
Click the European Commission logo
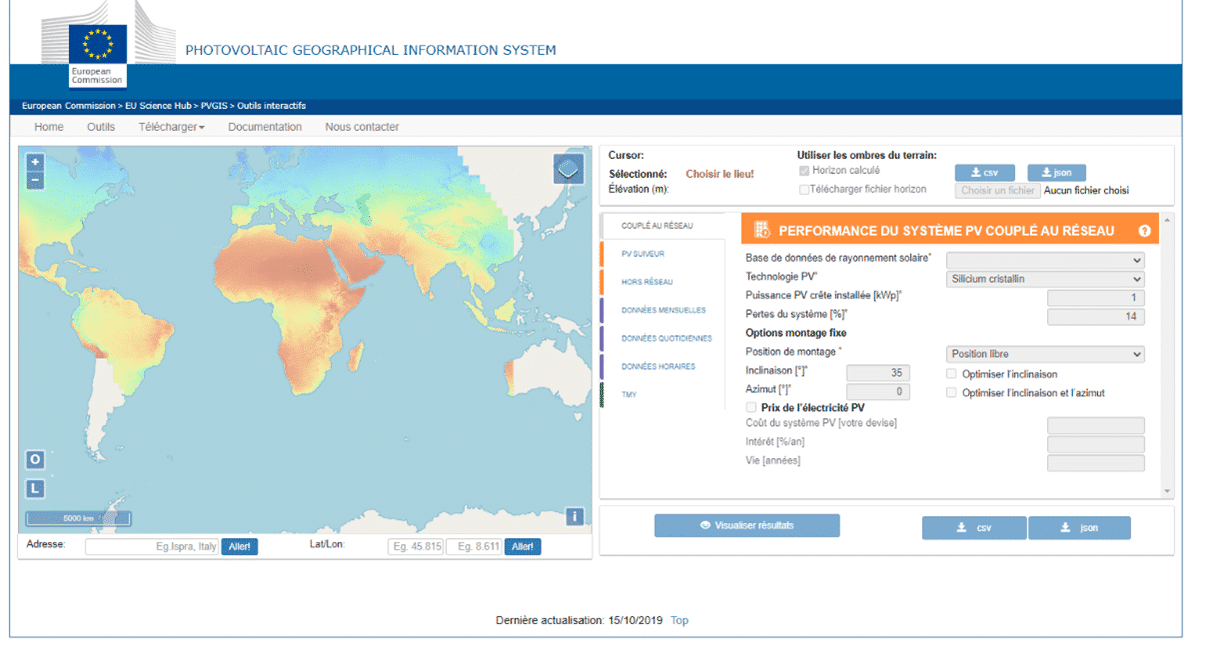pos(96,44)
